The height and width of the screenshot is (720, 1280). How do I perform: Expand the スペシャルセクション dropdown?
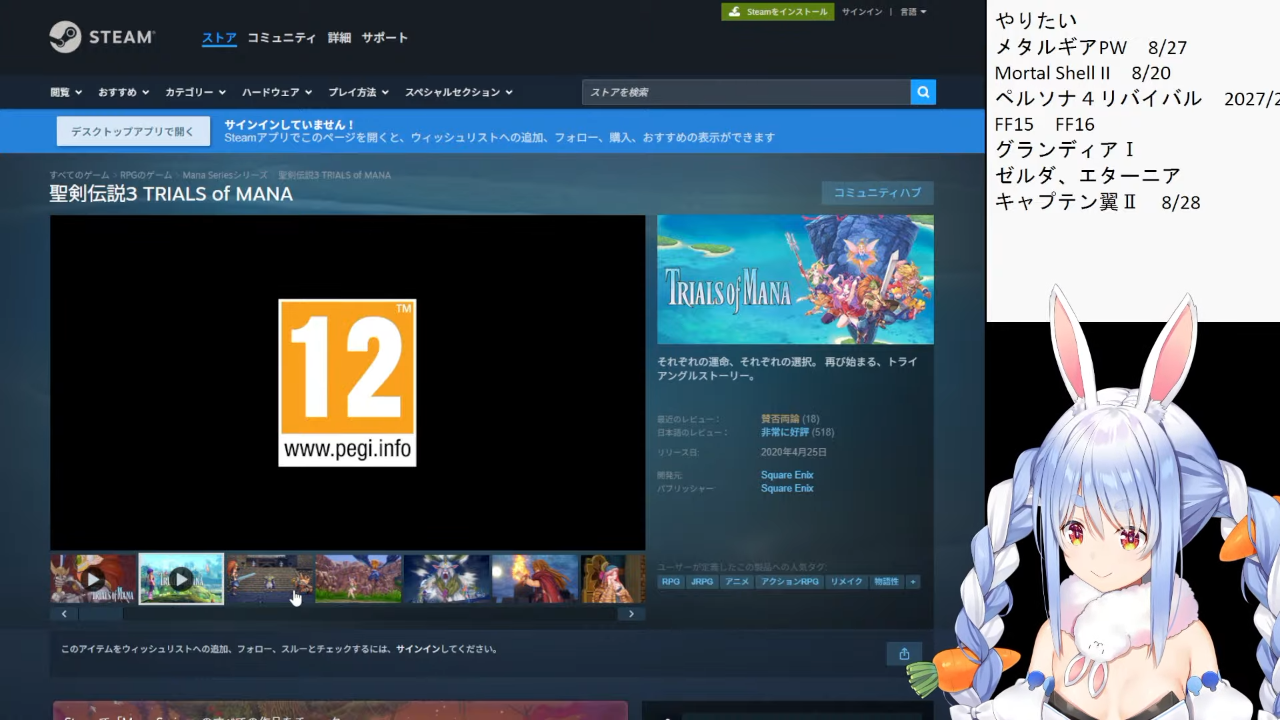[458, 92]
